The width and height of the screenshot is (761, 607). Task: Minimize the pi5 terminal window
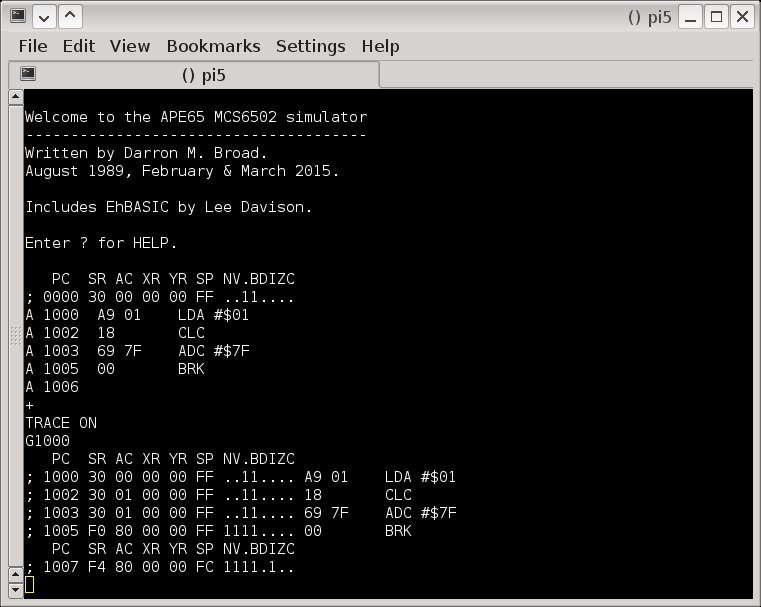point(690,17)
